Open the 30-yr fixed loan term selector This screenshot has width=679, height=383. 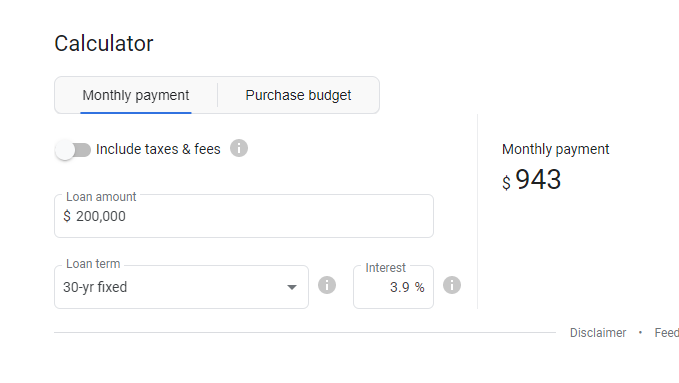pyautogui.click(x=181, y=287)
